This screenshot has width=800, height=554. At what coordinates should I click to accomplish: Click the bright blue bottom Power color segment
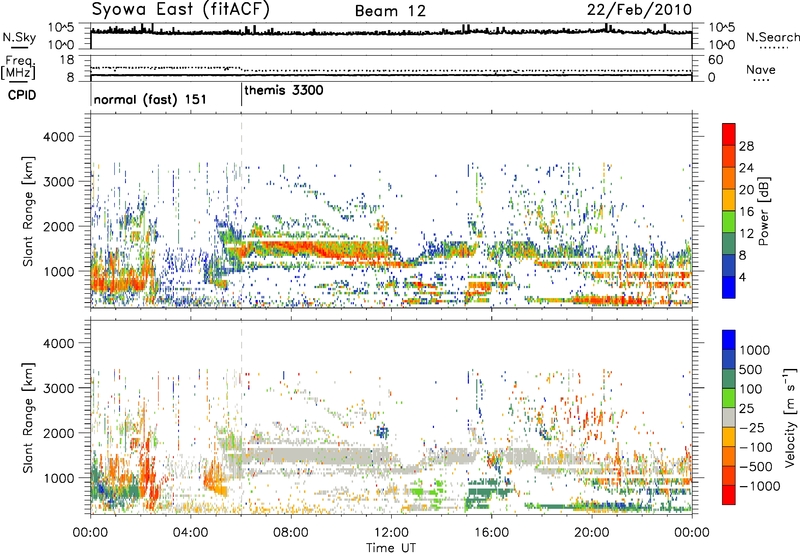[x=729, y=287]
